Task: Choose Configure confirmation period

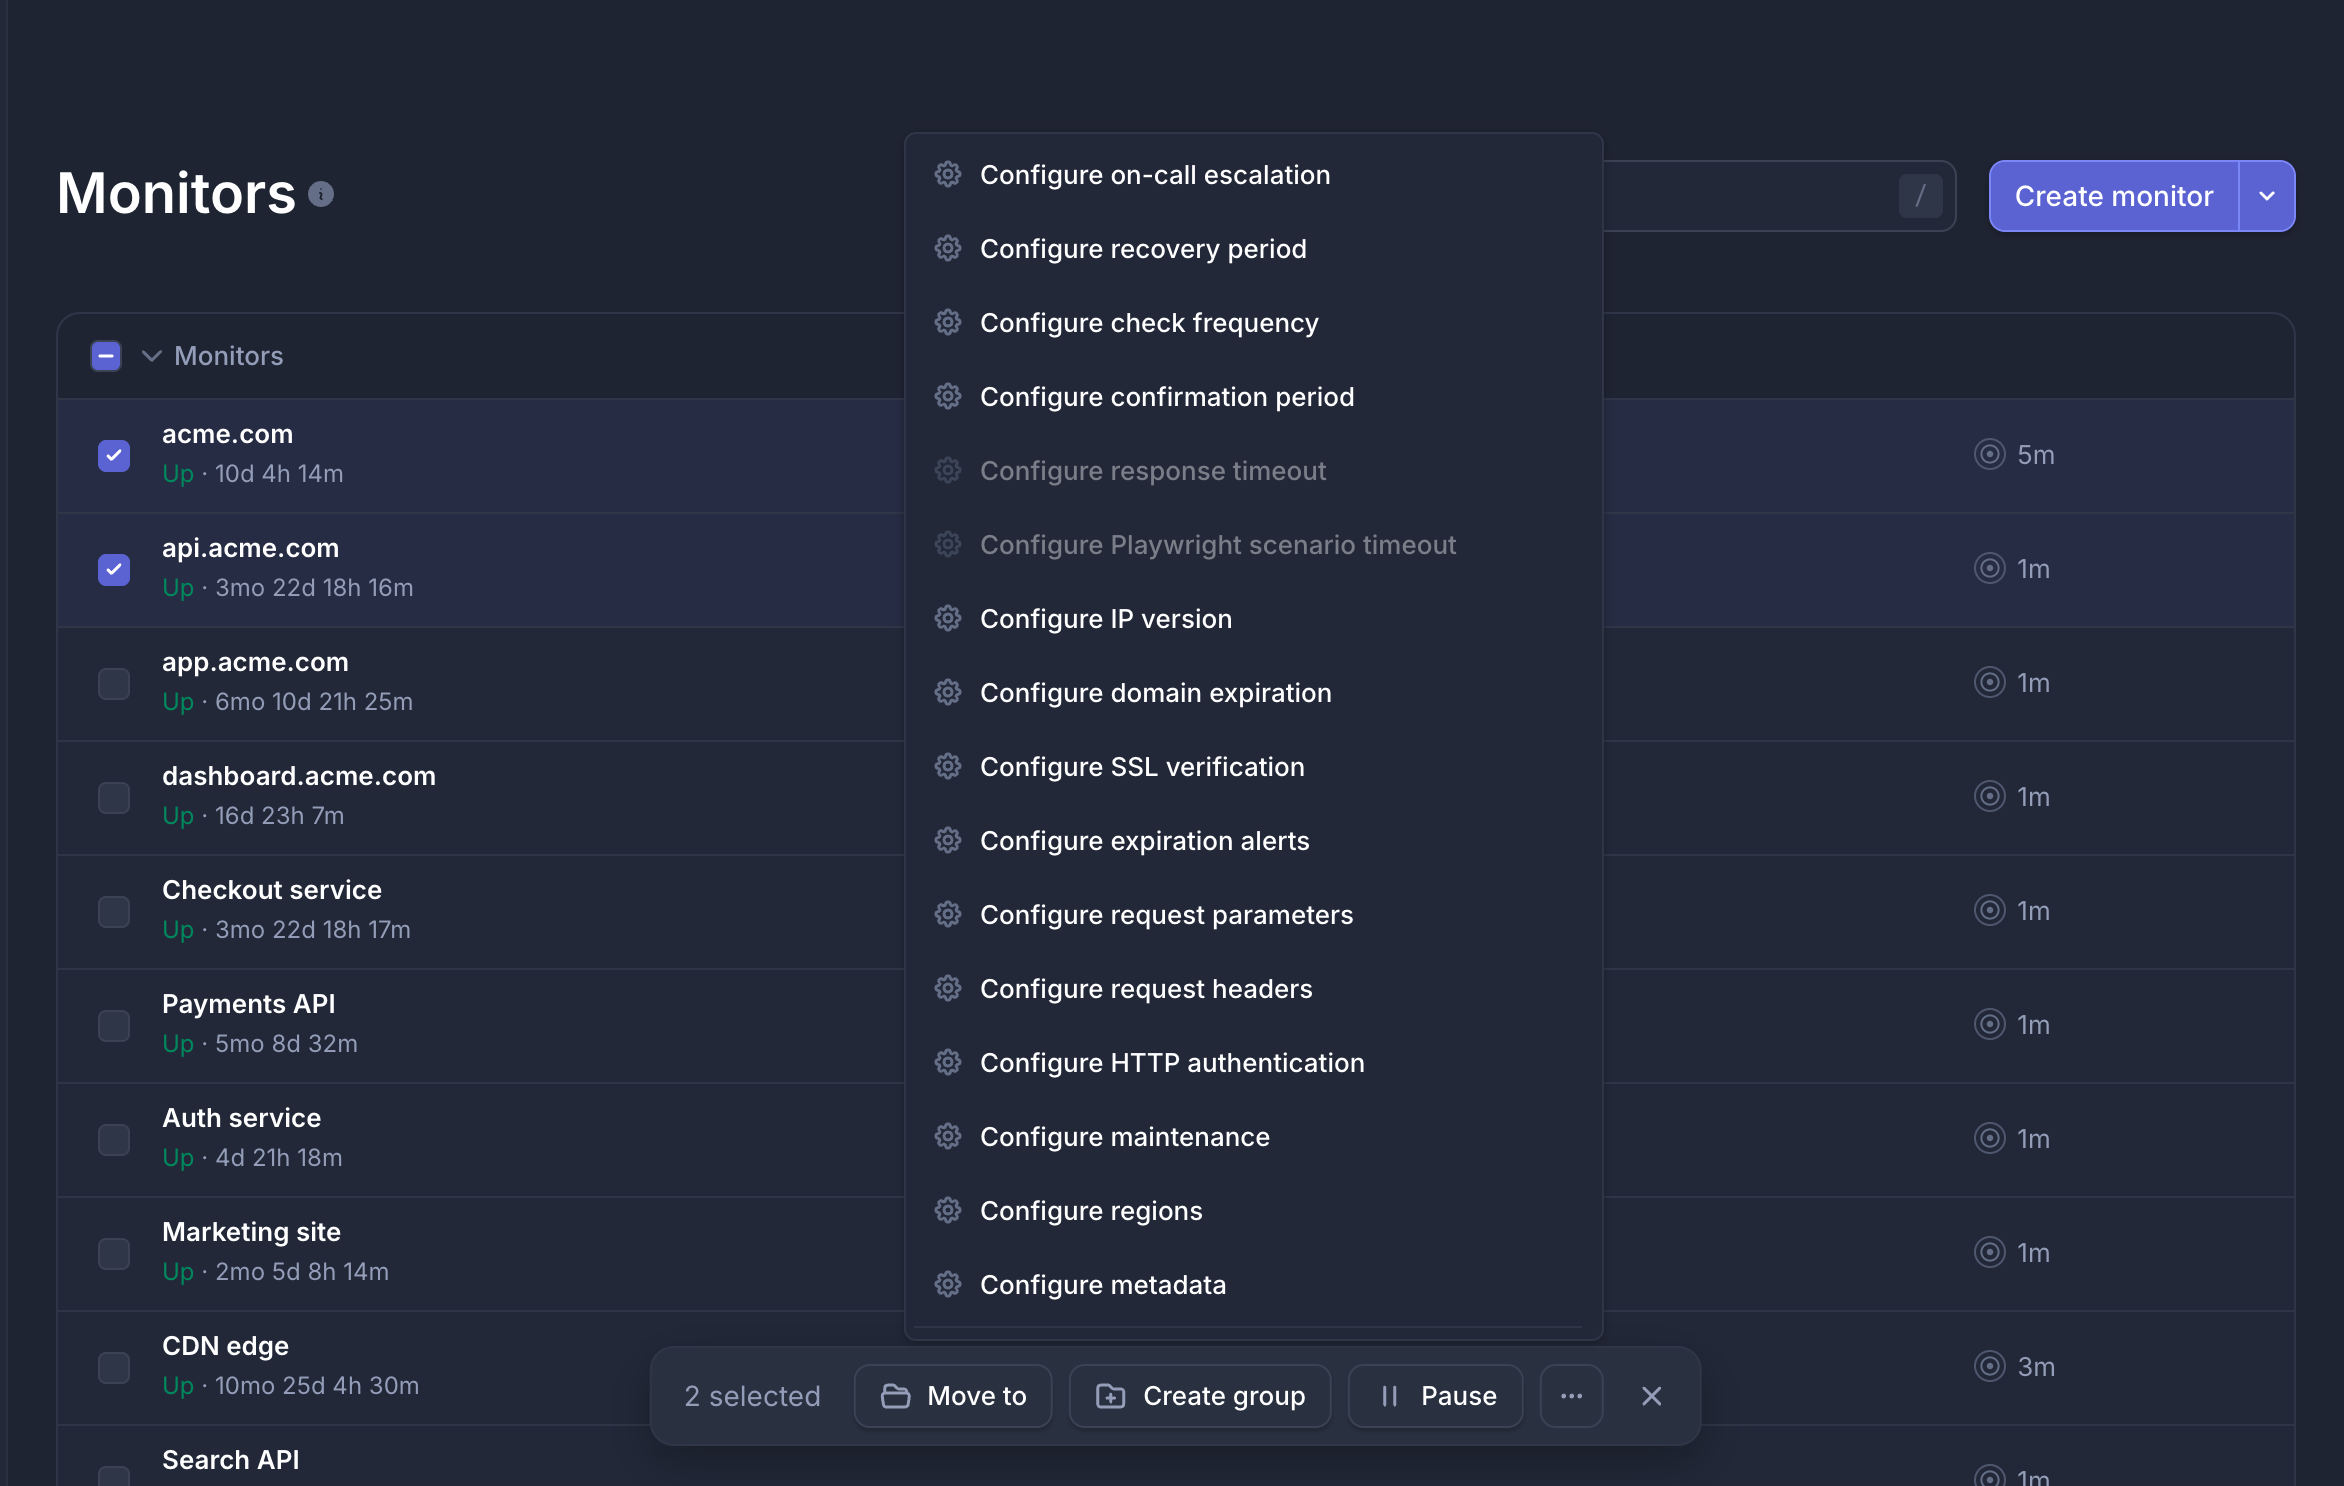Action: coord(1253,397)
